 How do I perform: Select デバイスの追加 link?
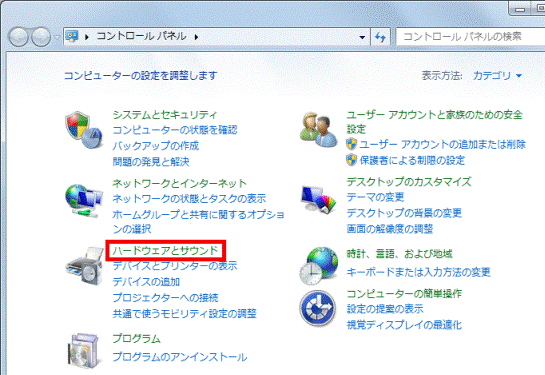pos(146,282)
